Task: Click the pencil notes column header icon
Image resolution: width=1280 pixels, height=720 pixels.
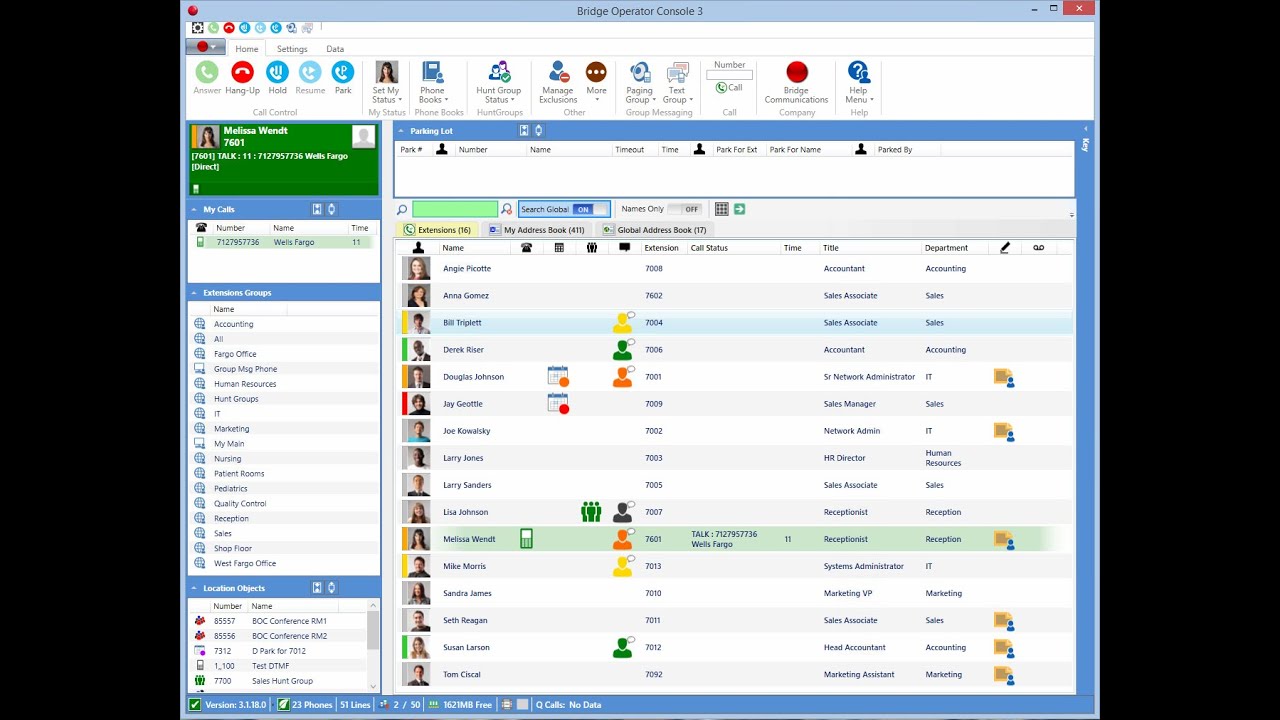Action: pyautogui.click(x=1005, y=248)
